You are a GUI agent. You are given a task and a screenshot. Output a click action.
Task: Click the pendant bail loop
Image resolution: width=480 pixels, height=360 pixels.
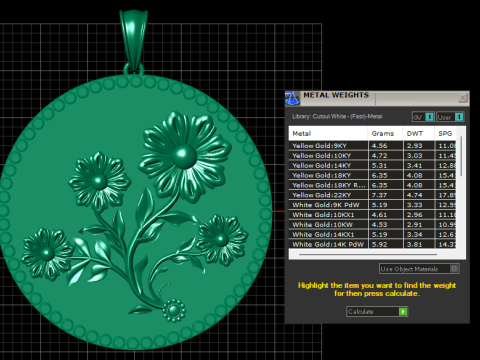pos(133,40)
